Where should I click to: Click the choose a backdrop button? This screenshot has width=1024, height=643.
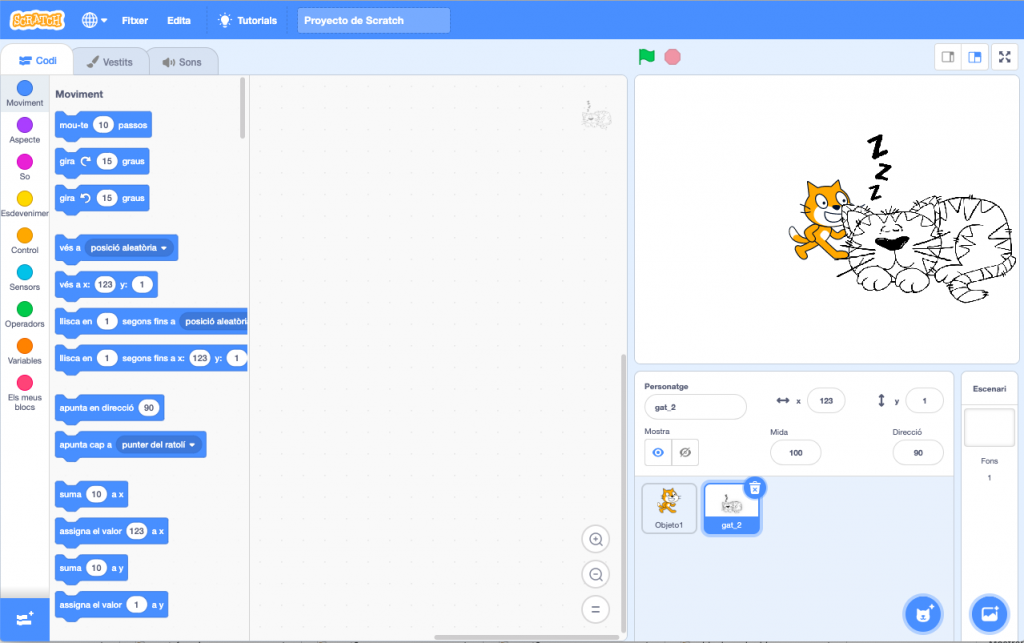pos(989,612)
